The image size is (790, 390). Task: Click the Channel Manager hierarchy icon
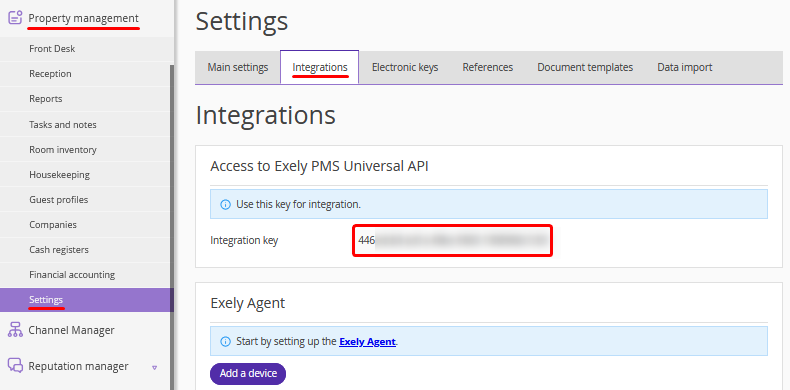(16, 330)
